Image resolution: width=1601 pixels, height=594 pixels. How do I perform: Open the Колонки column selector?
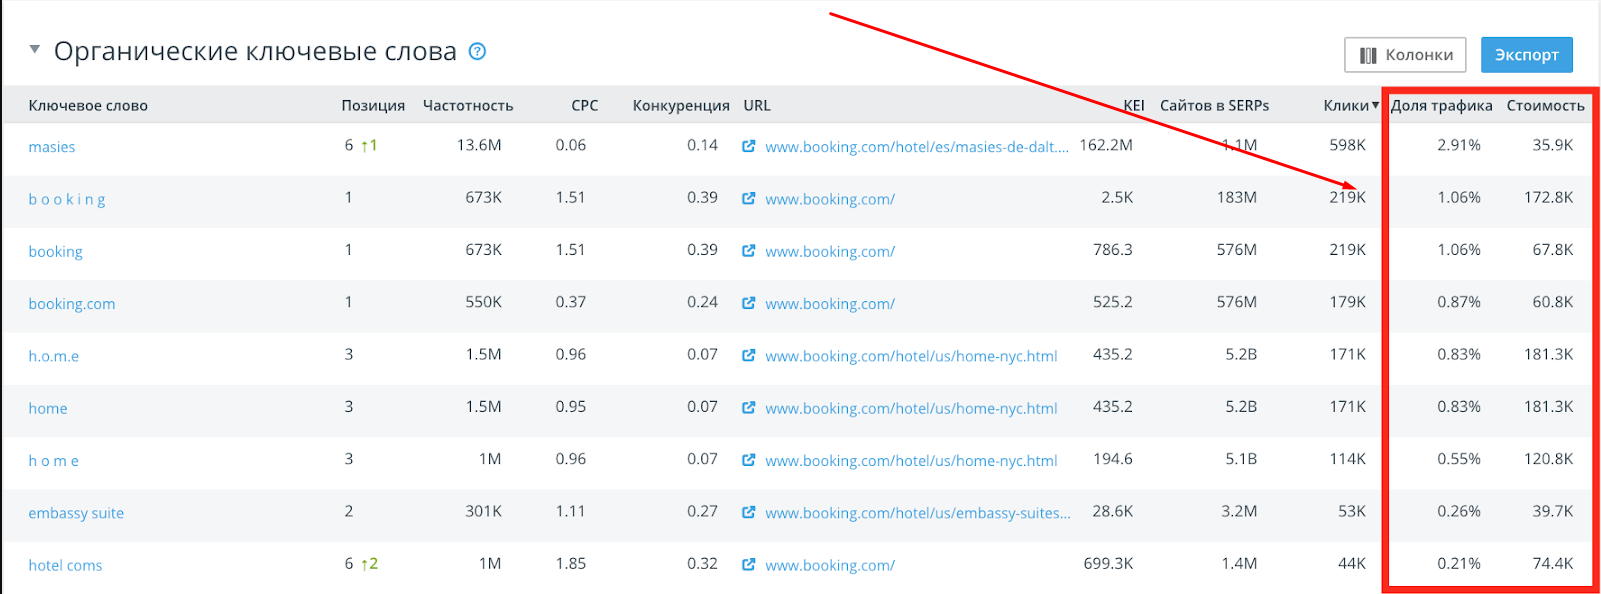1405,55
